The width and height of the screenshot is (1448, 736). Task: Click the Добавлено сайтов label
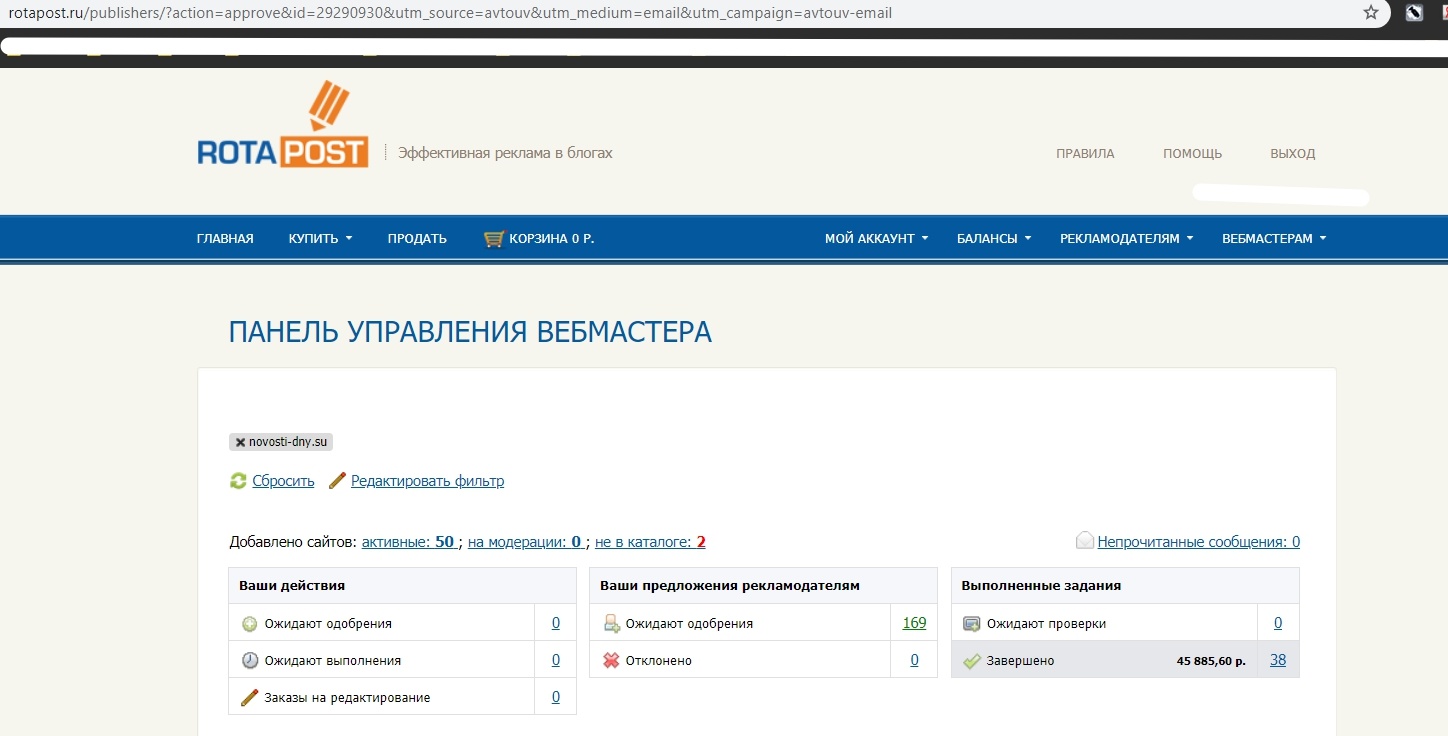click(293, 542)
